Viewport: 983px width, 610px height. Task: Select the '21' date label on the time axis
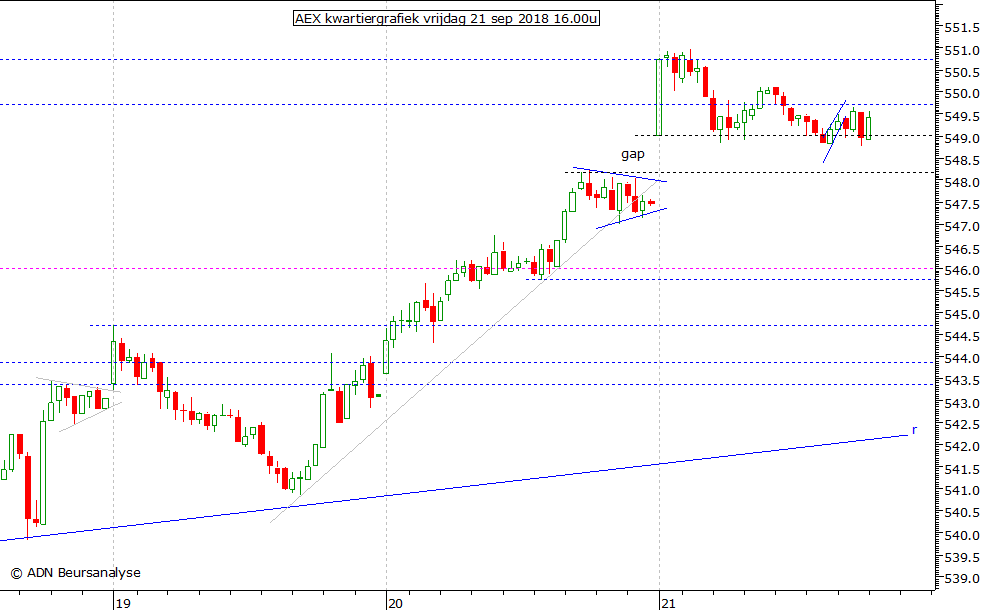[668, 603]
